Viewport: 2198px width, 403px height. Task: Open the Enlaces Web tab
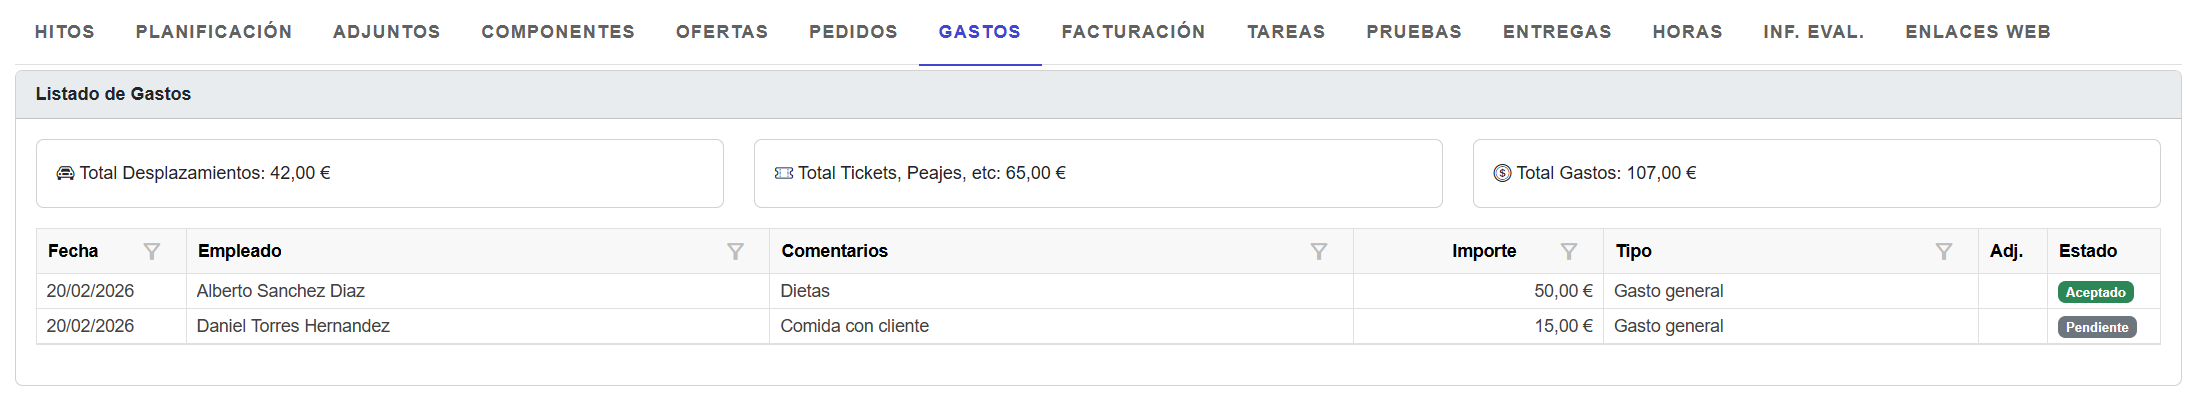pyautogui.click(x=1977, y=32)
